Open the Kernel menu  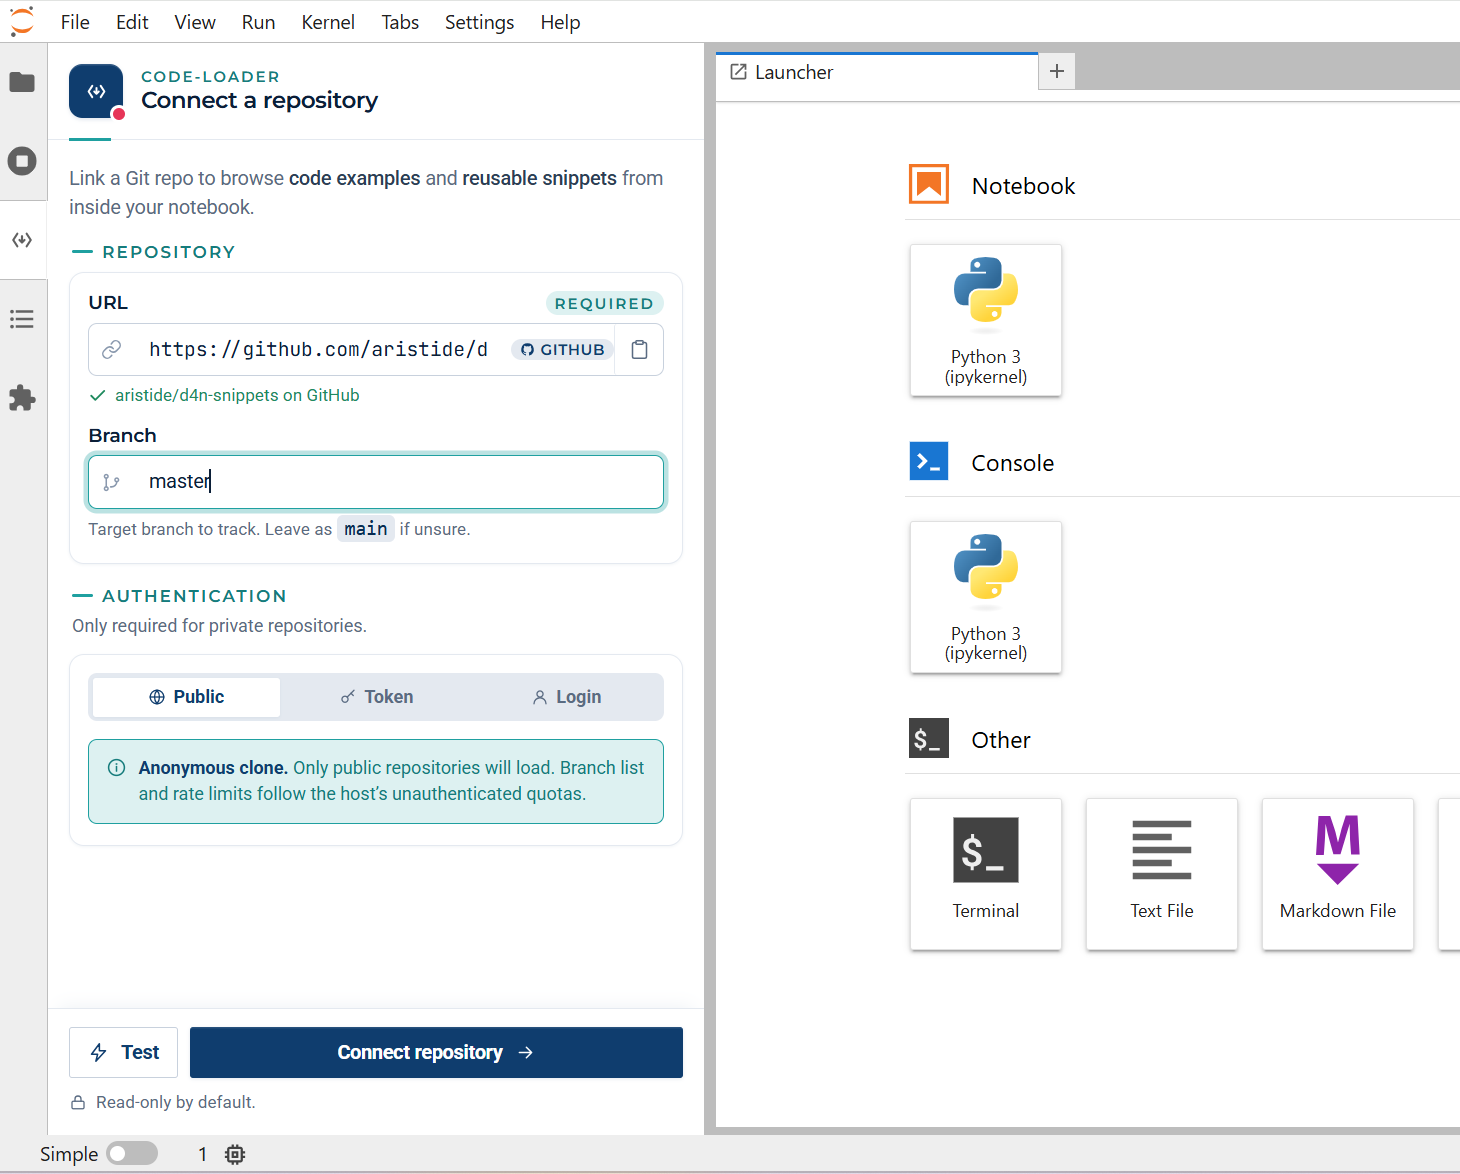328,22
